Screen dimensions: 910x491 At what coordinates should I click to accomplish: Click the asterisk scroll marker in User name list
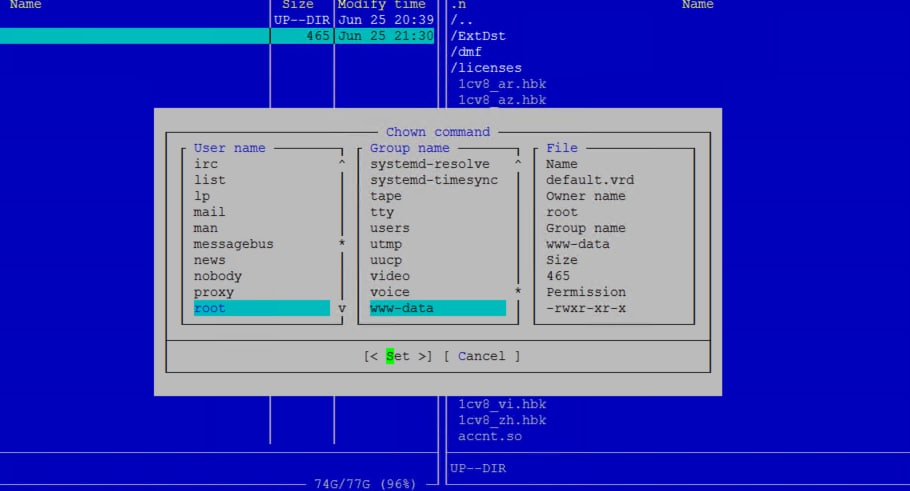(x=342, y=243)
